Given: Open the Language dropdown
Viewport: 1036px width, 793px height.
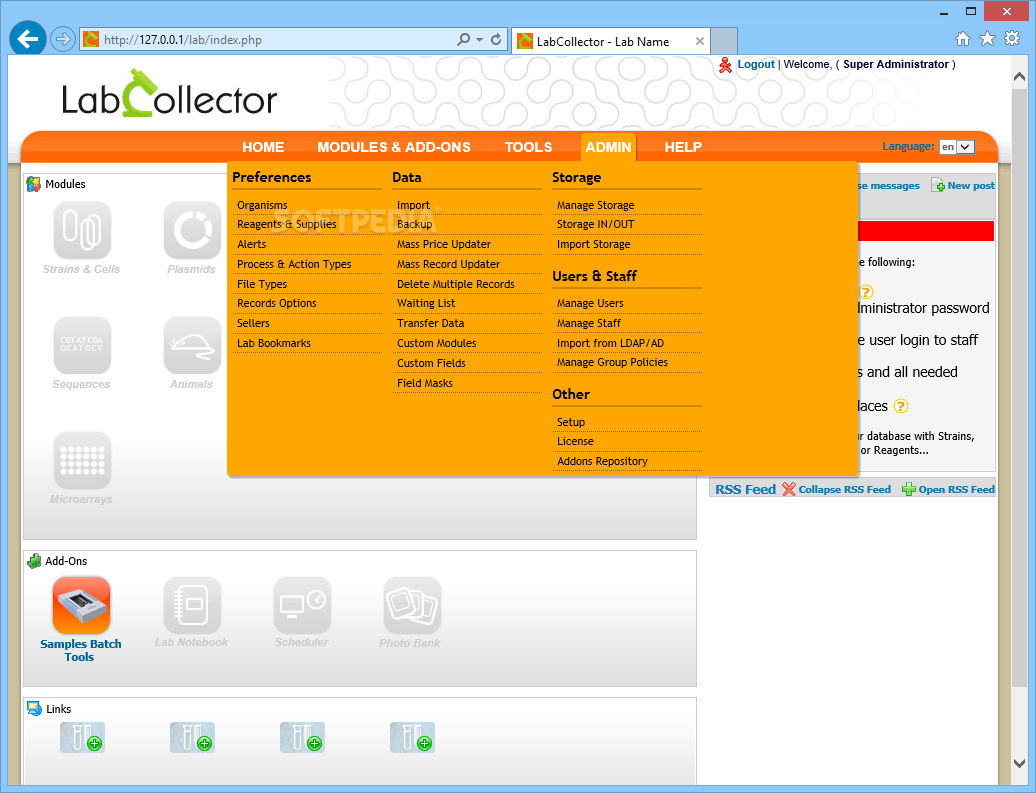Looking at the screenshot, I should click(x=957, y=147).
